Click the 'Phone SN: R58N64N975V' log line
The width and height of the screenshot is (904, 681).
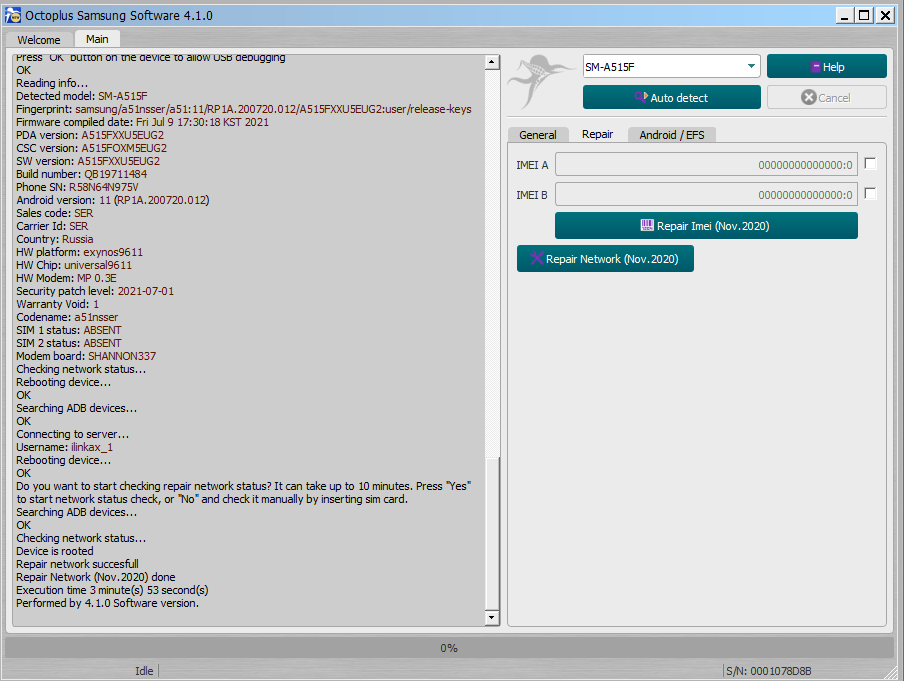click(77, 187)
